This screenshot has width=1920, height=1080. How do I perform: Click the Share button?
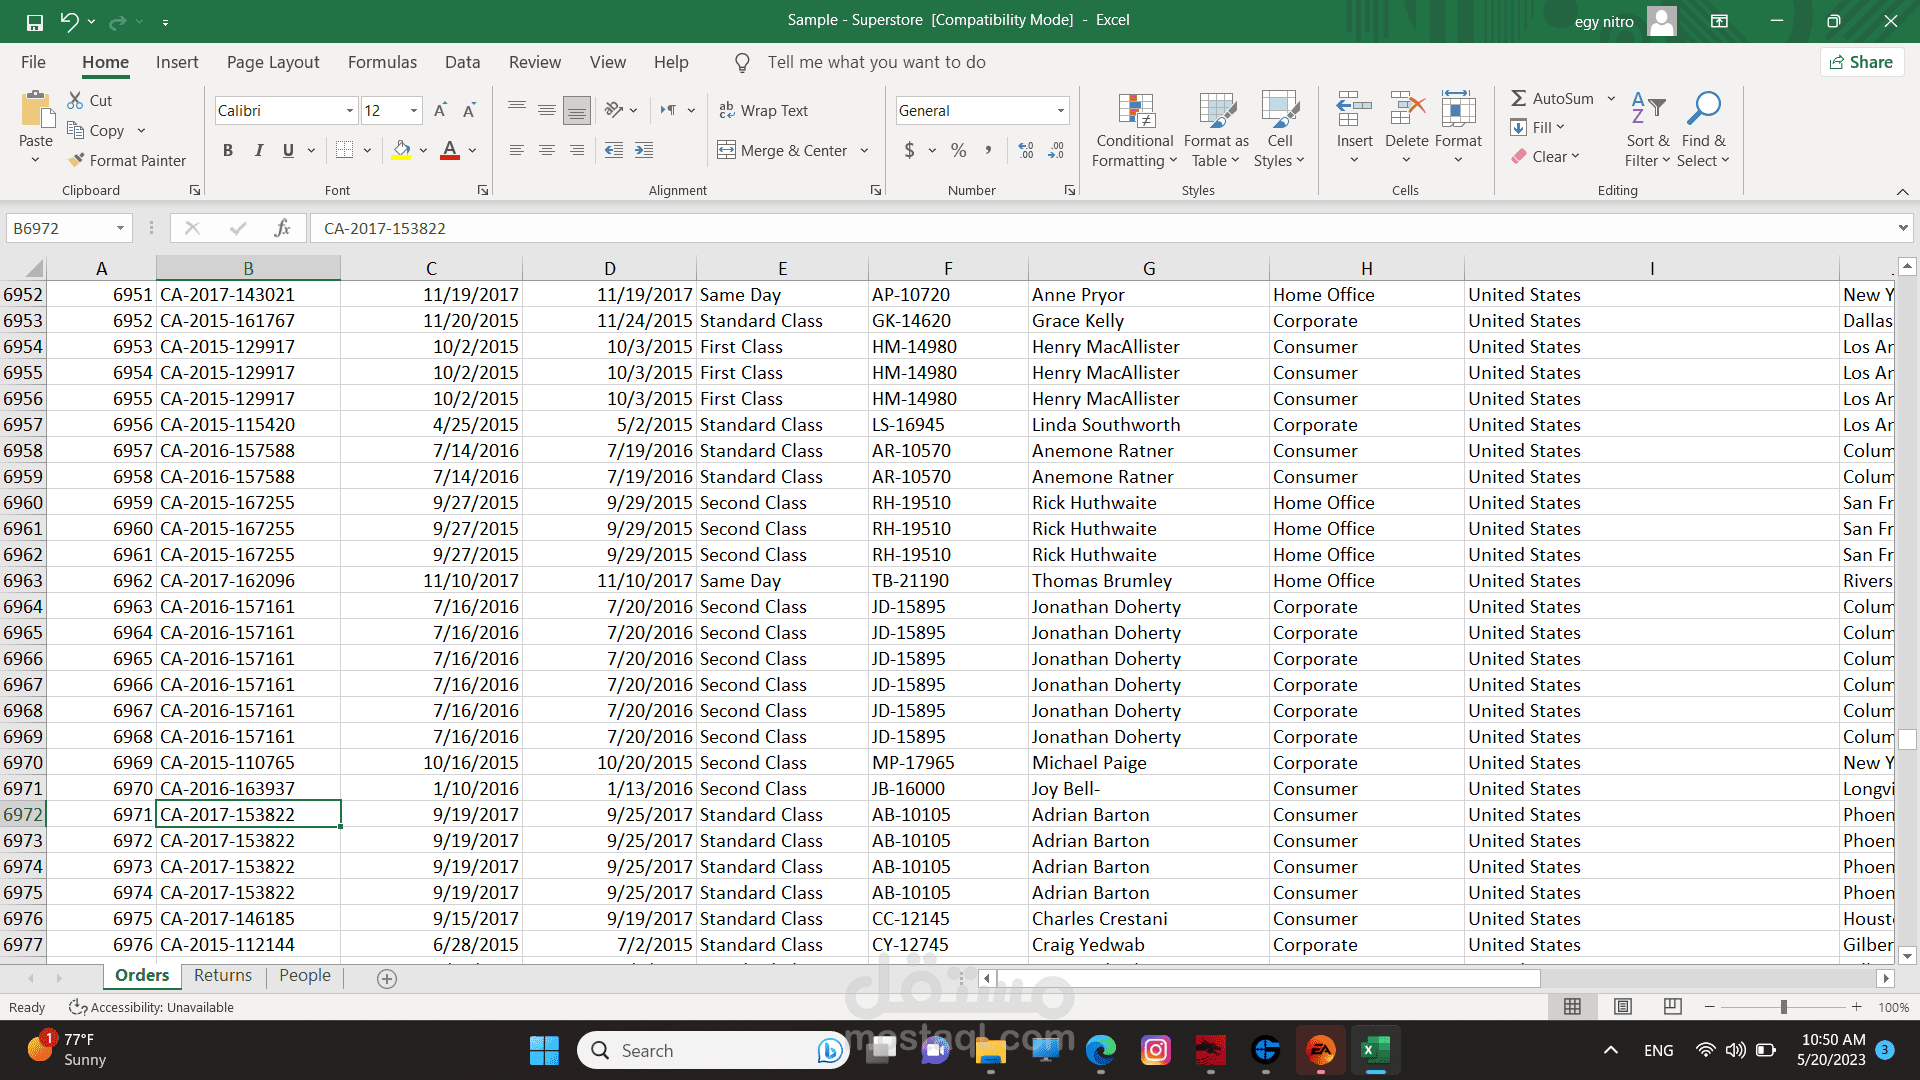point(1861,62)
